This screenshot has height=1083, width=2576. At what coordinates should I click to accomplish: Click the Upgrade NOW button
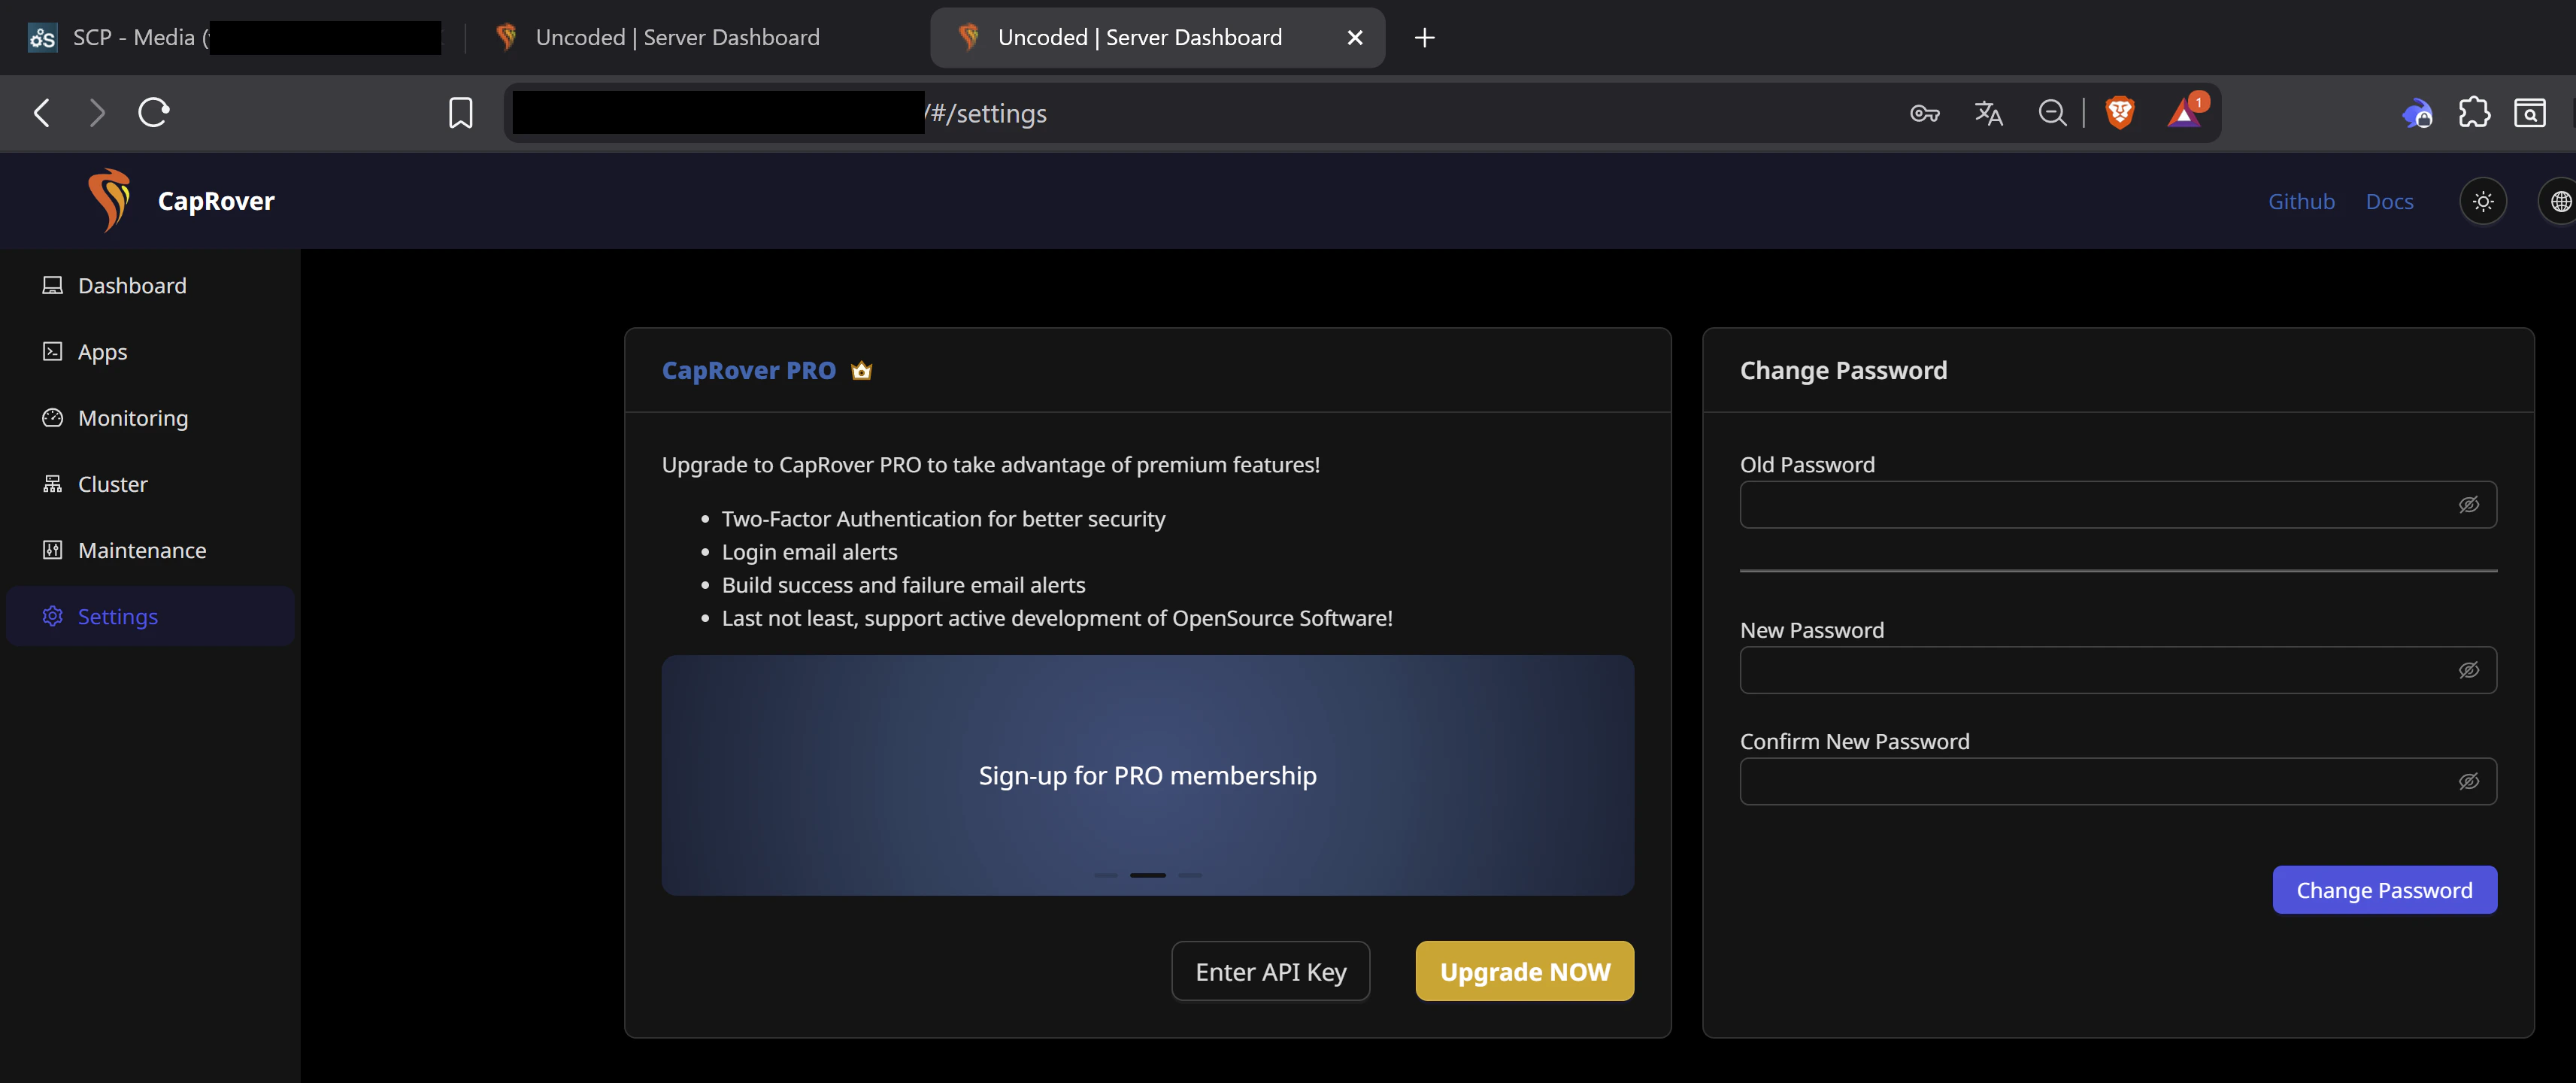pyautogui.click(x=1524, y=971)
